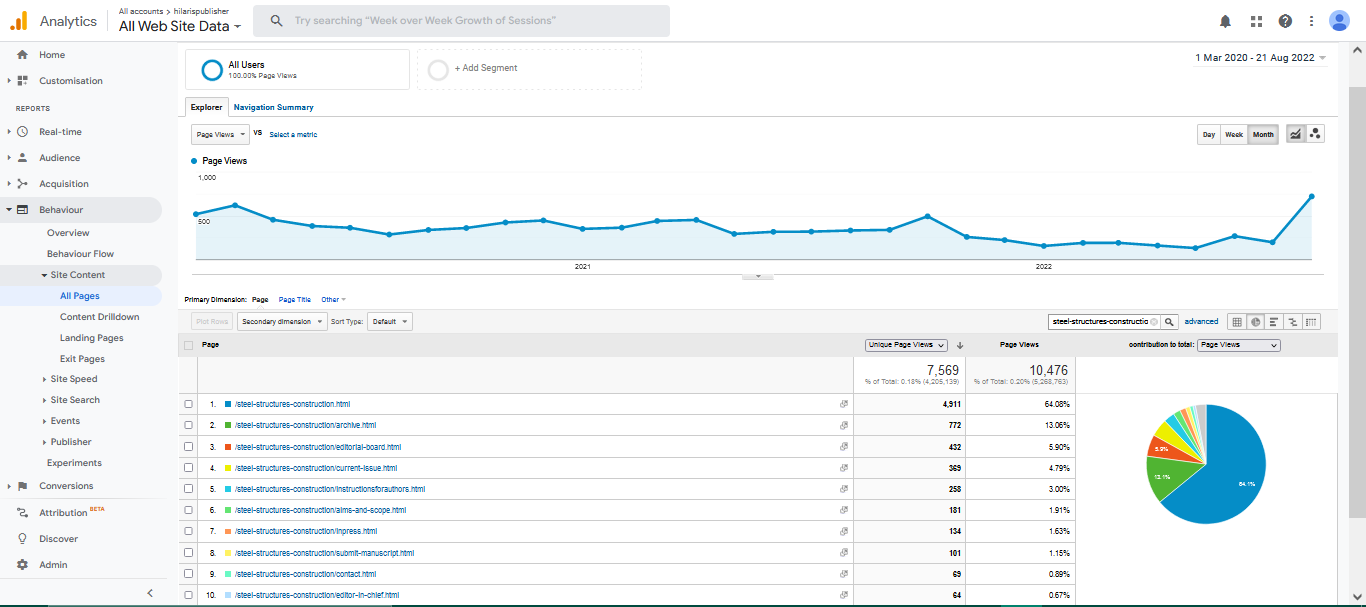Screen dimensions: 1366x607
Task: Switch to motion chart view icon
Action: 1315,134
